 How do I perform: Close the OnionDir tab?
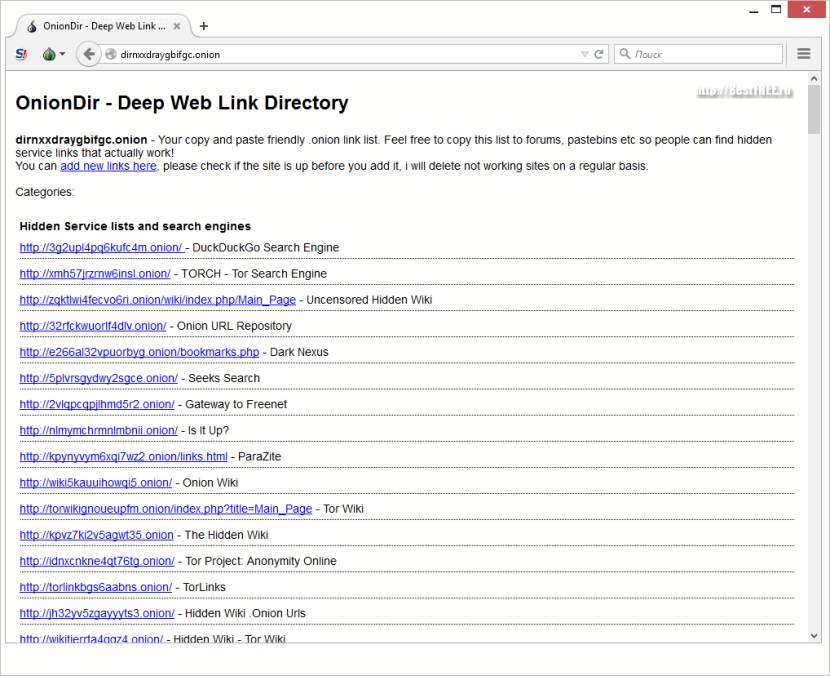tap(178, 26)
